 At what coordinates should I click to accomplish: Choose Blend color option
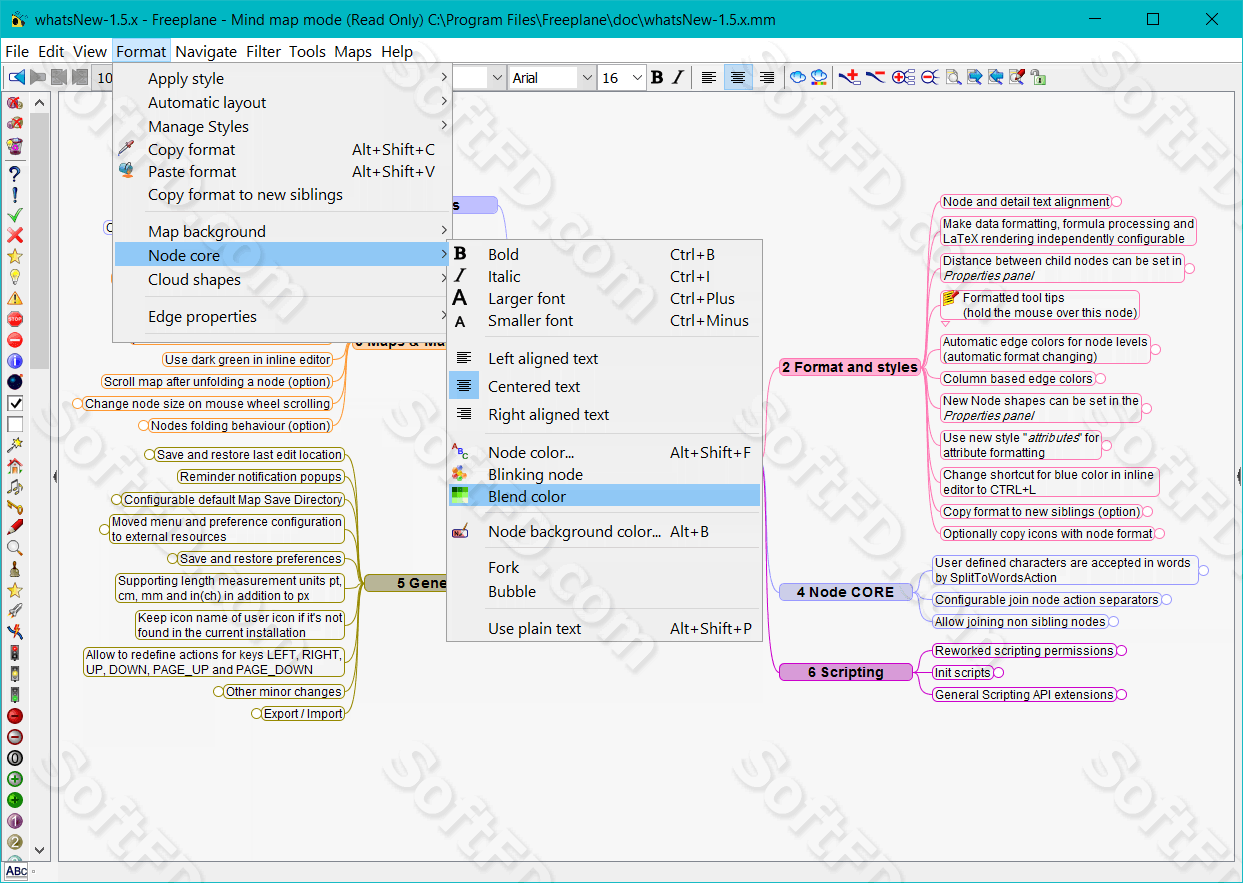(604, 496)
